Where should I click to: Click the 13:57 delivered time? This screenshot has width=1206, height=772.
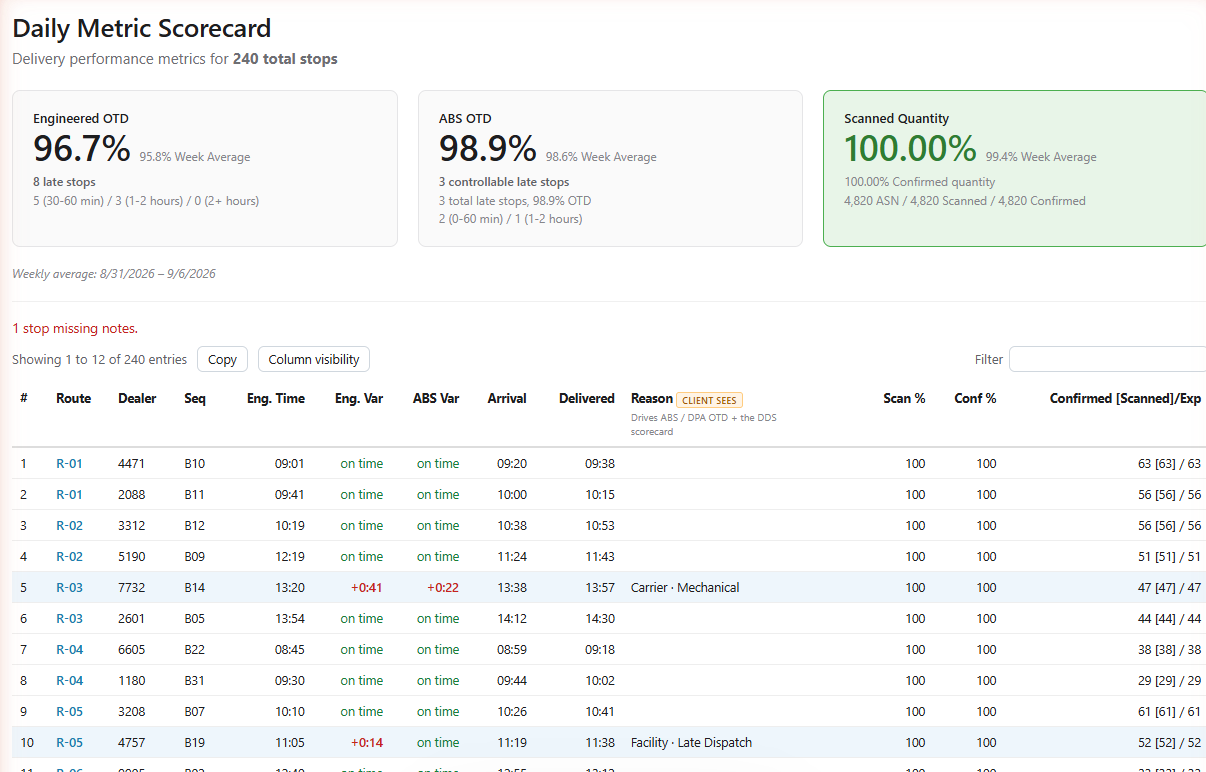pyautogui.click(x=600, y=587)
